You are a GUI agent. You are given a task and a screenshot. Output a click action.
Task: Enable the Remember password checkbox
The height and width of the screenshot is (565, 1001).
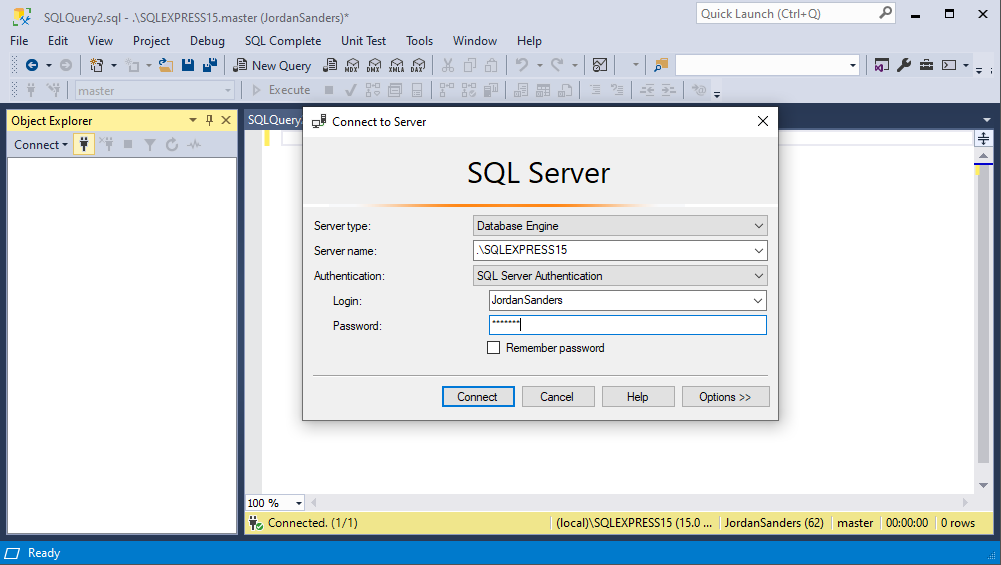(x=493, y=348)
